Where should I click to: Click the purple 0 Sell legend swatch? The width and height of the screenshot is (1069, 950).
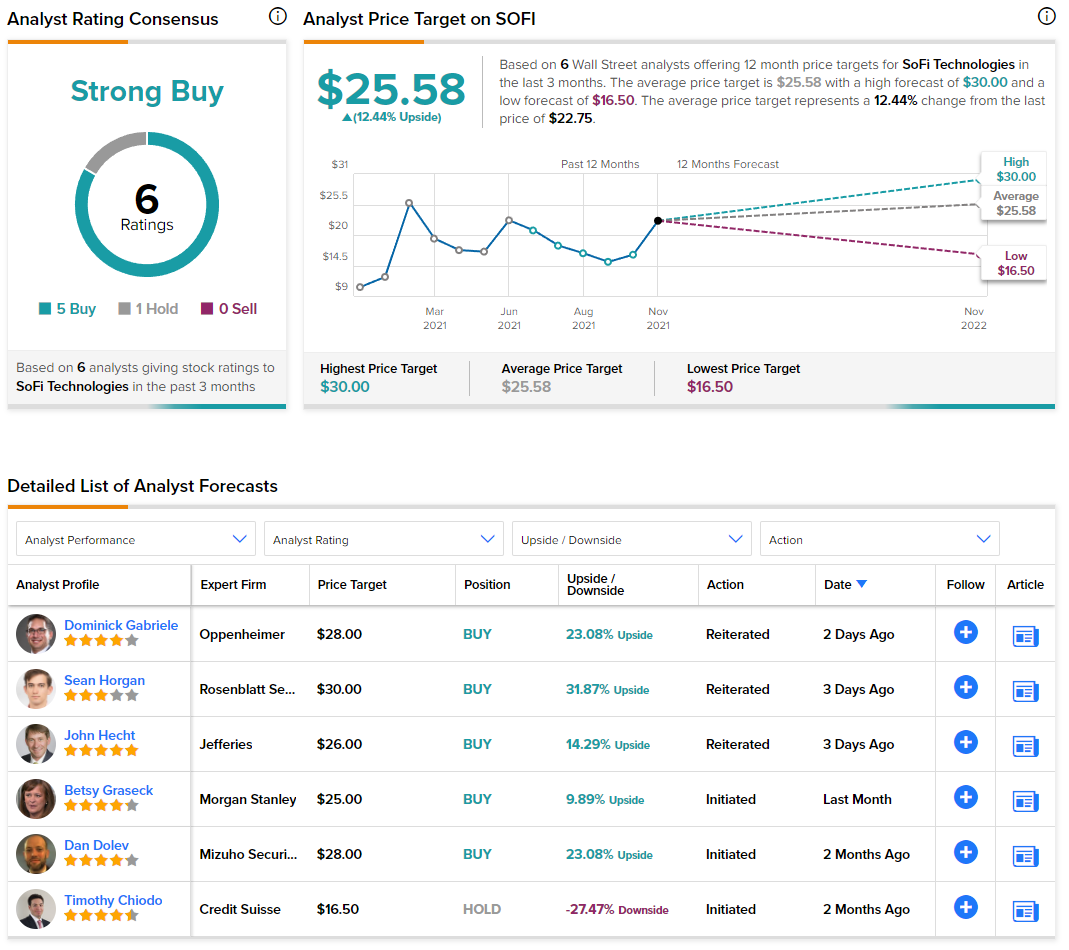click(x=207, y=309)
